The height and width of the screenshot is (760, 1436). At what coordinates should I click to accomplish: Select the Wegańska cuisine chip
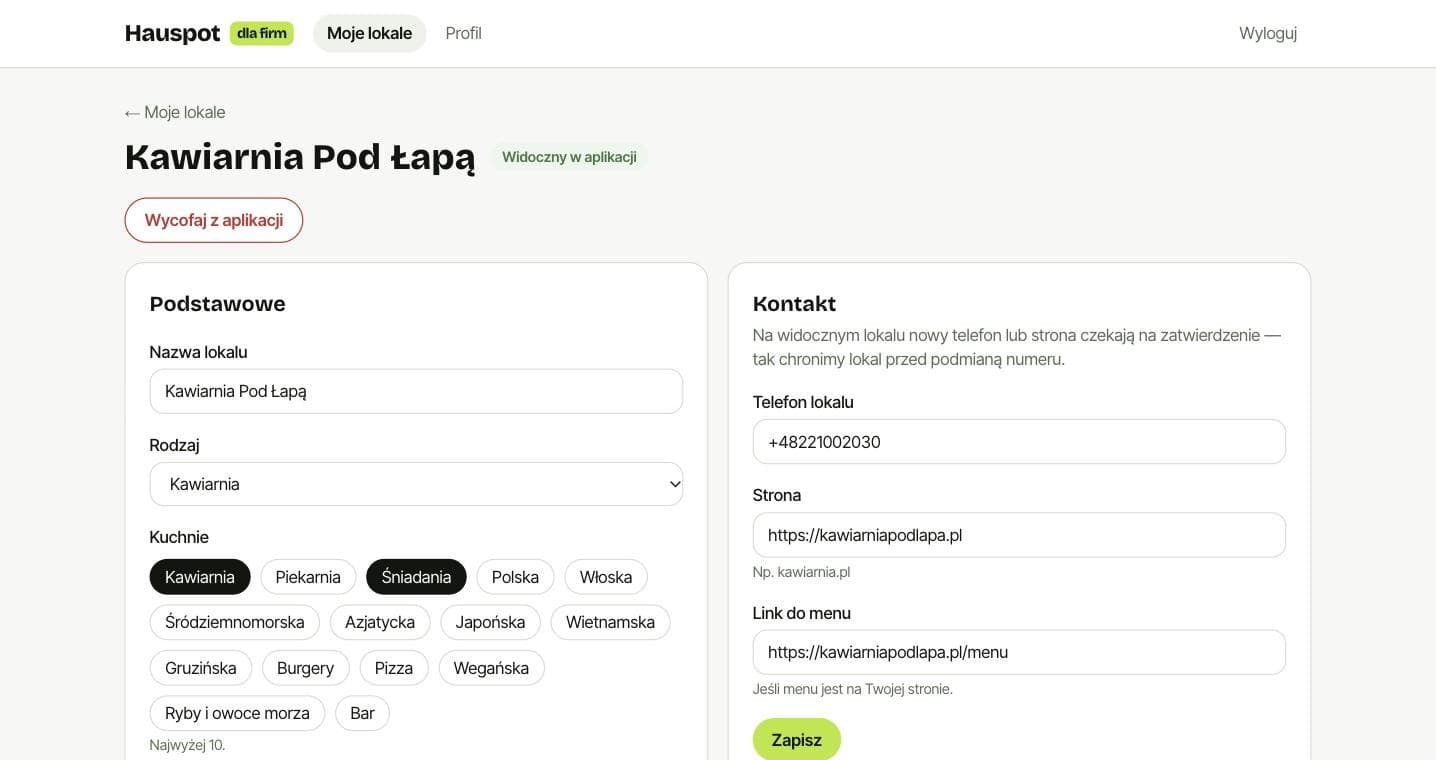[491, 668]
